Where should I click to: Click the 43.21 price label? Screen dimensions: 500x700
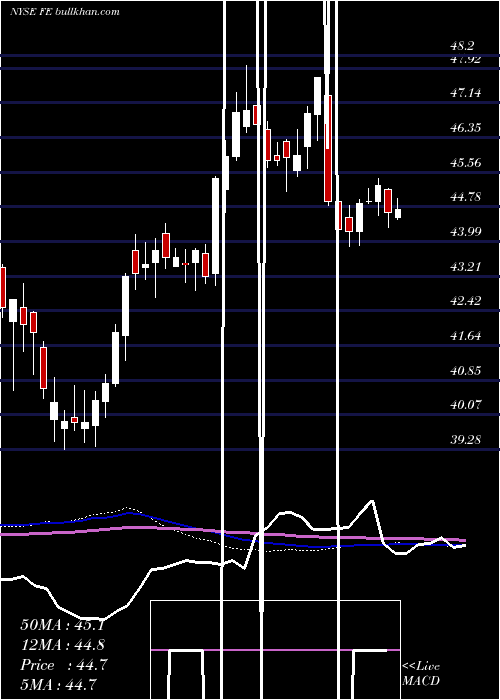[466, 267]
